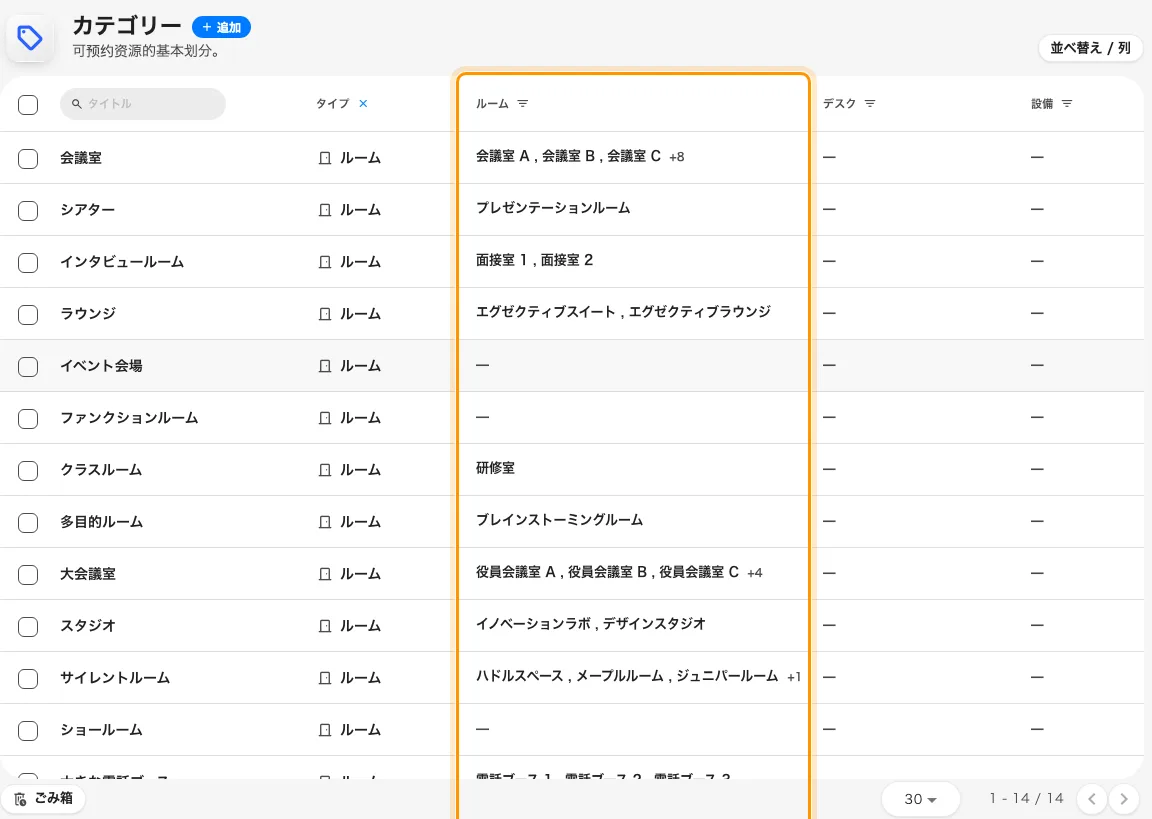Check the シアター row checkbox

[28, 211]
